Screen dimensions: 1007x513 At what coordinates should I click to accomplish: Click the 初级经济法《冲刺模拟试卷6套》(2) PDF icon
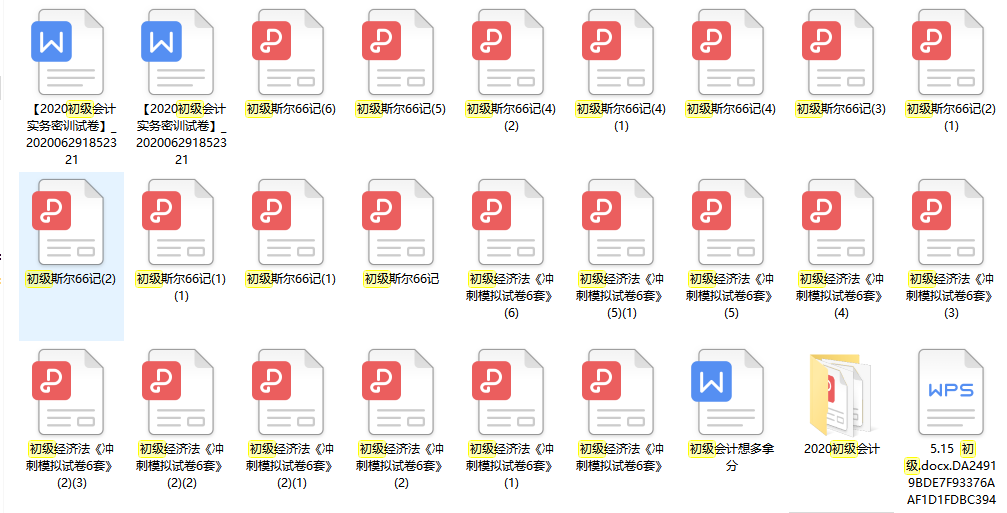[398, 392]
